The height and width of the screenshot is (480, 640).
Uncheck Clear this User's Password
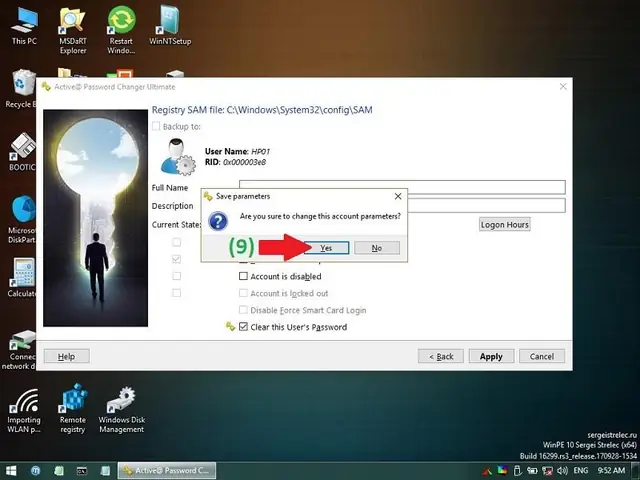[243, 327]
